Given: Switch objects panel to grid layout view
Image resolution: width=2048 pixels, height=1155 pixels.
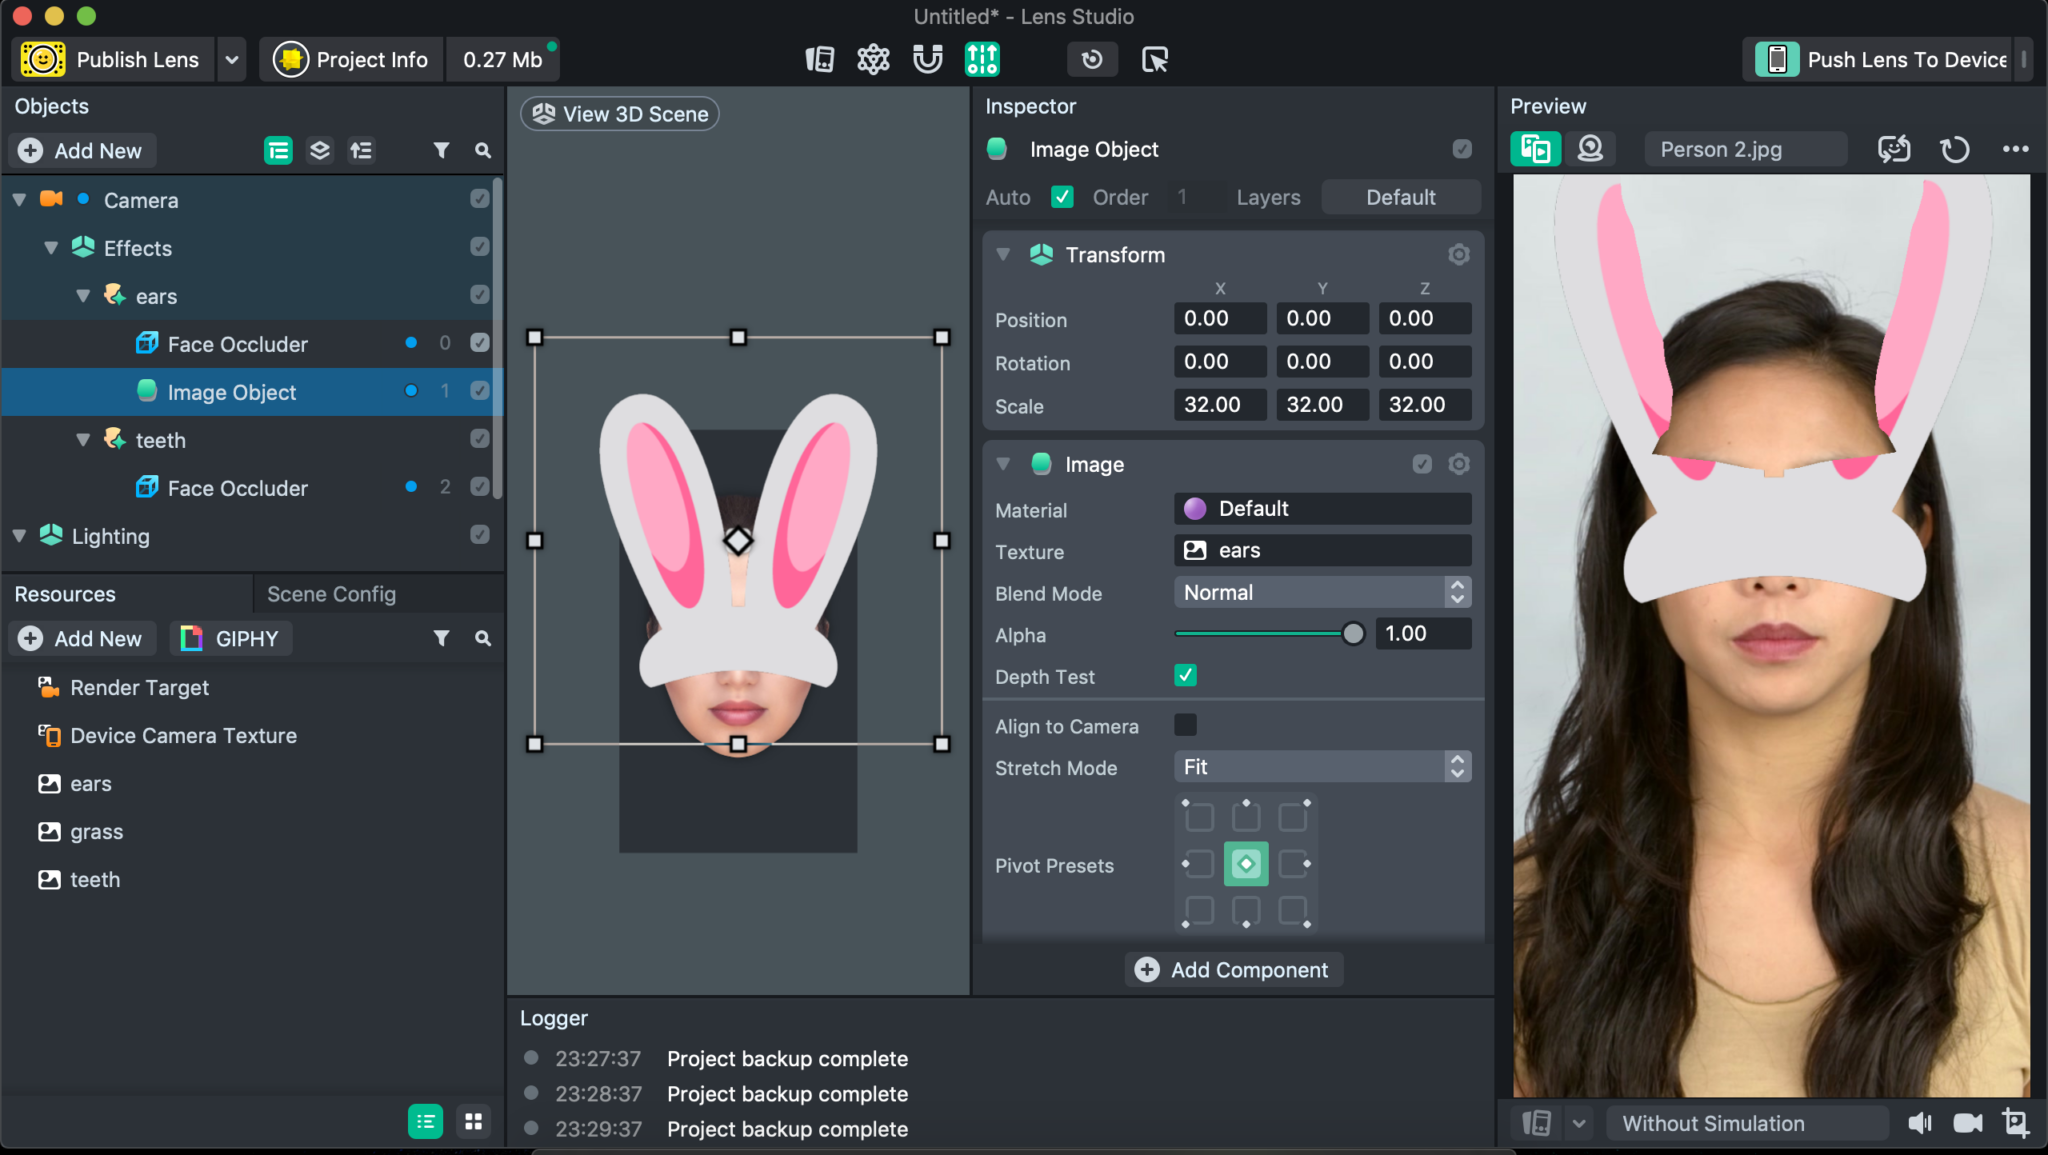Looking at the screenshot, I should pyautogui.click(x=473, y=1121).
